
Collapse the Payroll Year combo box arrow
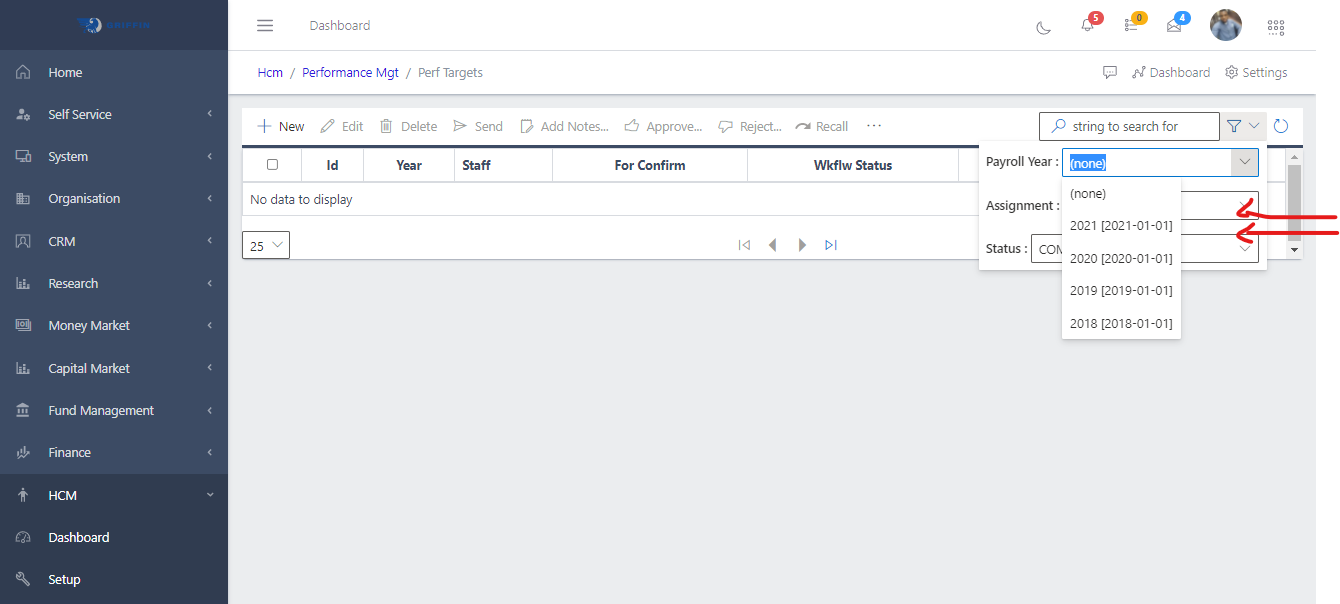(x=1244, y=162)
